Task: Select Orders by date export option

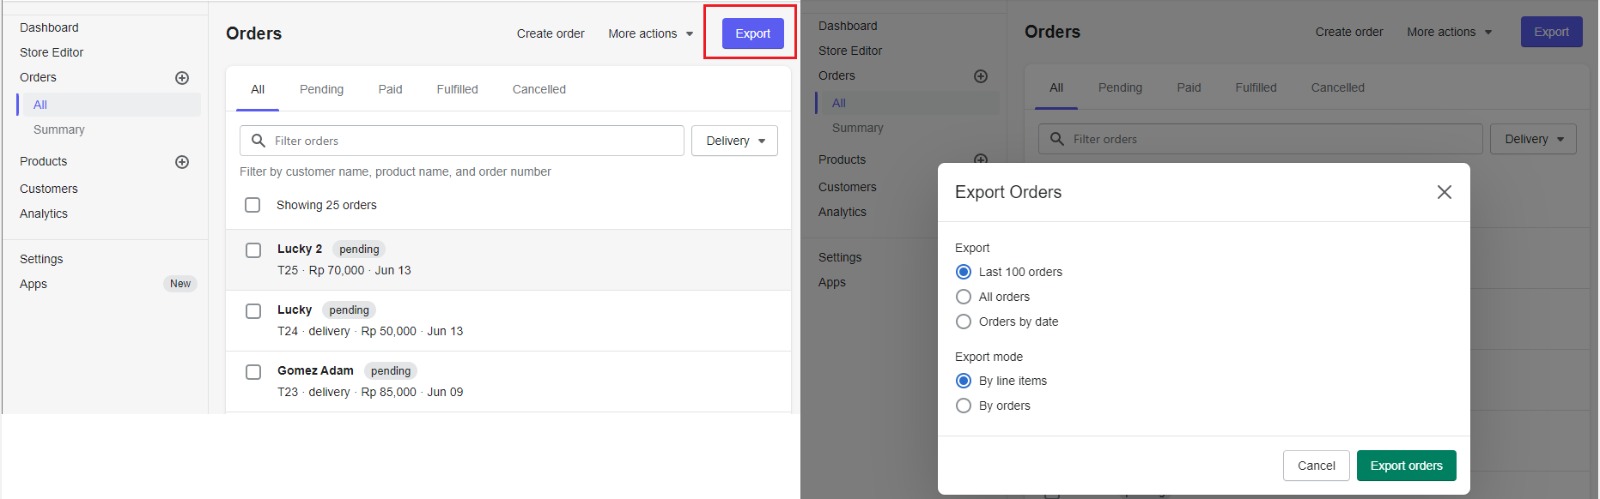Action: pyautogui.click(x=964, y=322)
